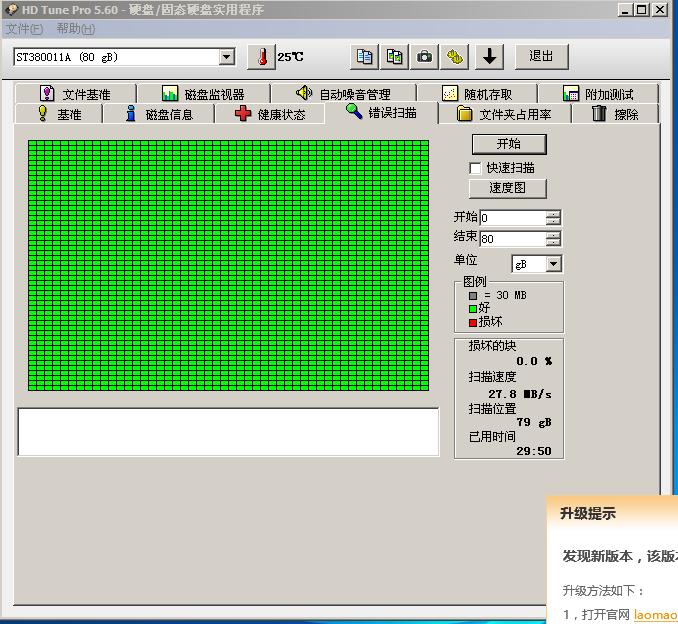678x624 pixels.
Task: Open the 自动噪音管理 tab
Action: click(343, 93)
